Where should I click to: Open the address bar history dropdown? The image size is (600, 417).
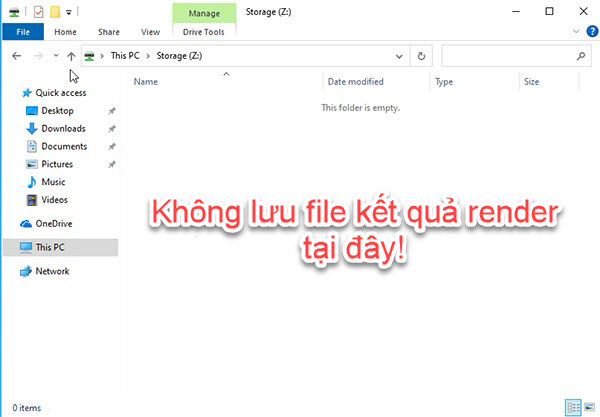(400, 57)
